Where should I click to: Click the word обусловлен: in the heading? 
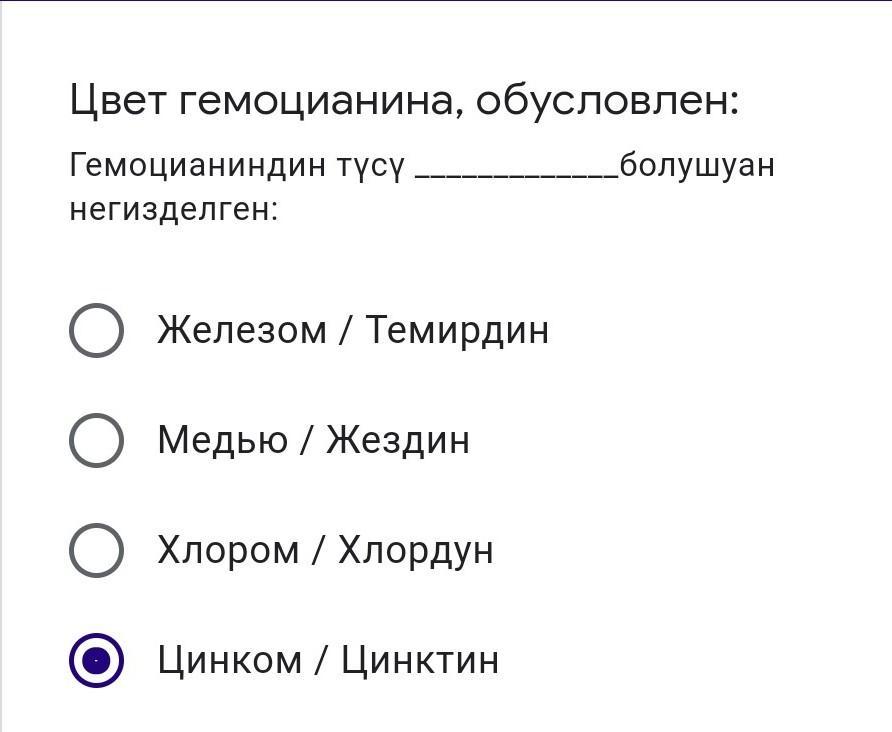click(x=608, y=101)
